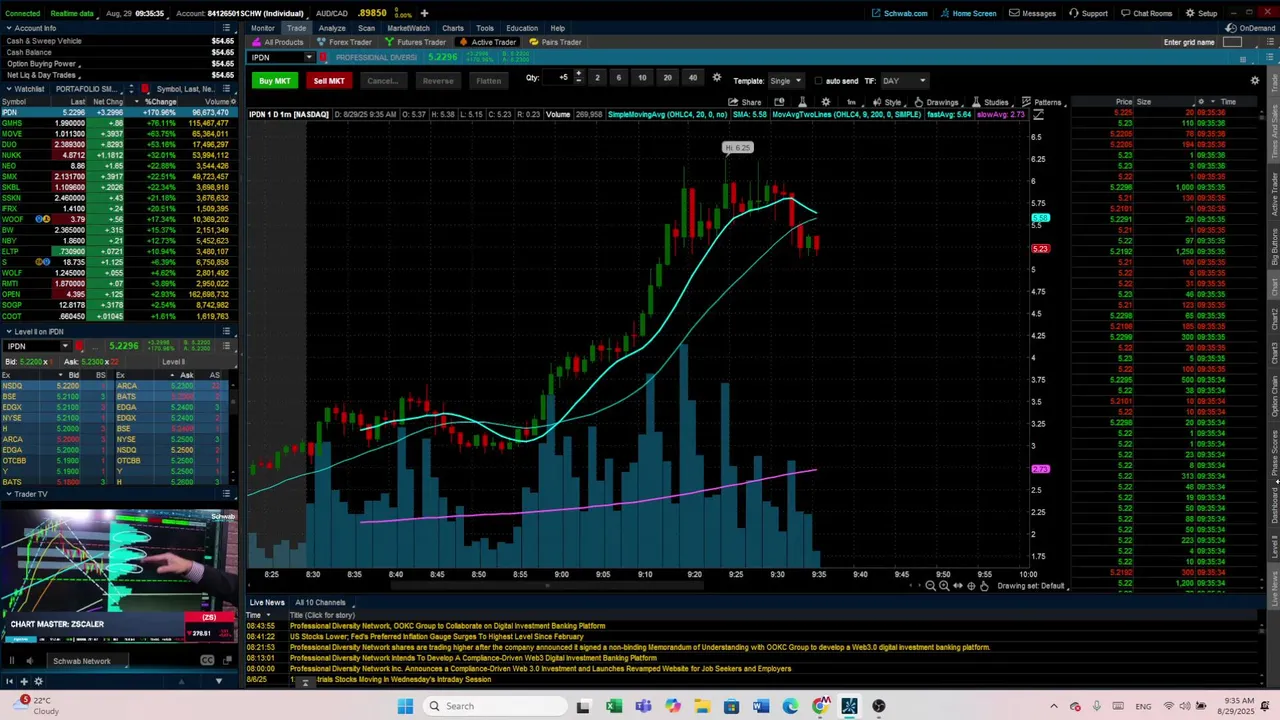Customize watchlist columns with gear icon
The height and width of the screenshot is (720, 1280).
(233, 102)
